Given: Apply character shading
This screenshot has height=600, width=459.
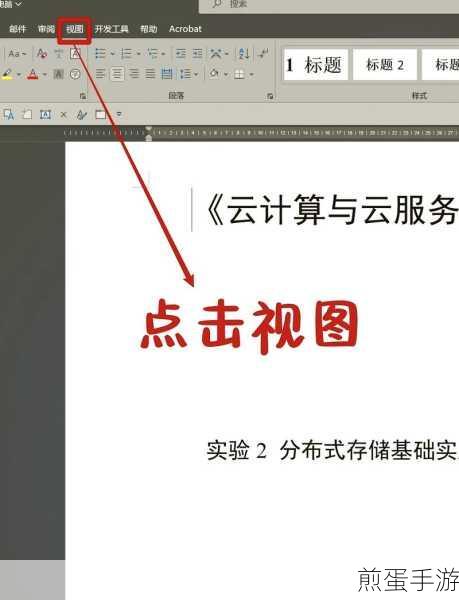Looking at the screenshot, I should [x=59, y=74].
